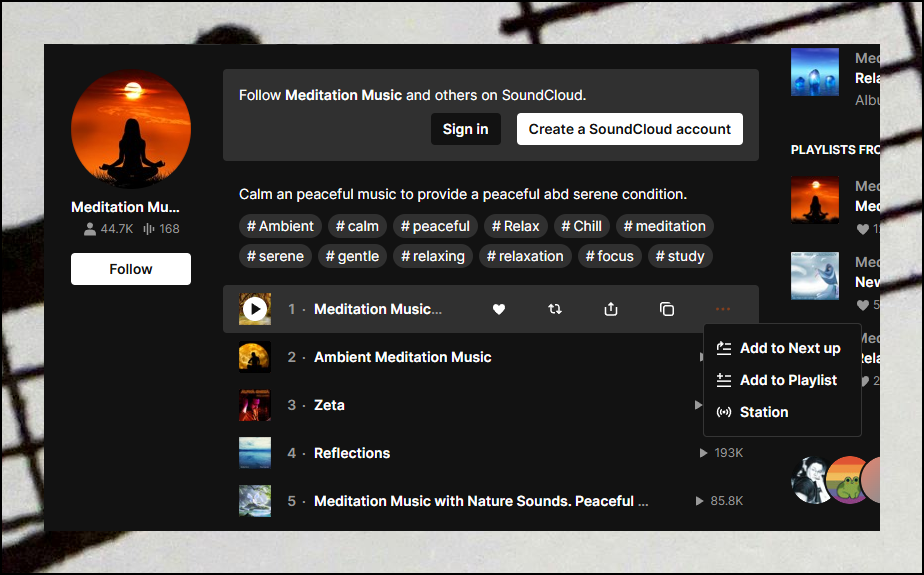This screenshot has width=924, height=575.
Task: Open the # focus tag
Action: click(609, 256)
